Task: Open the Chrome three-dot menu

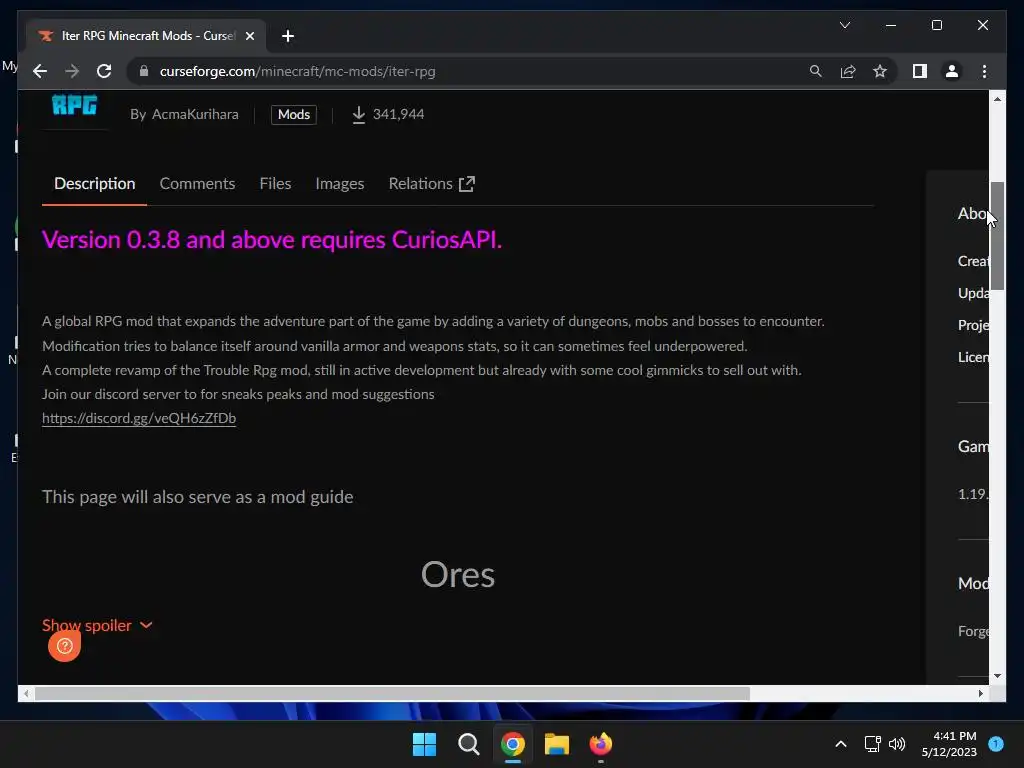Action: tap(984, 71)
